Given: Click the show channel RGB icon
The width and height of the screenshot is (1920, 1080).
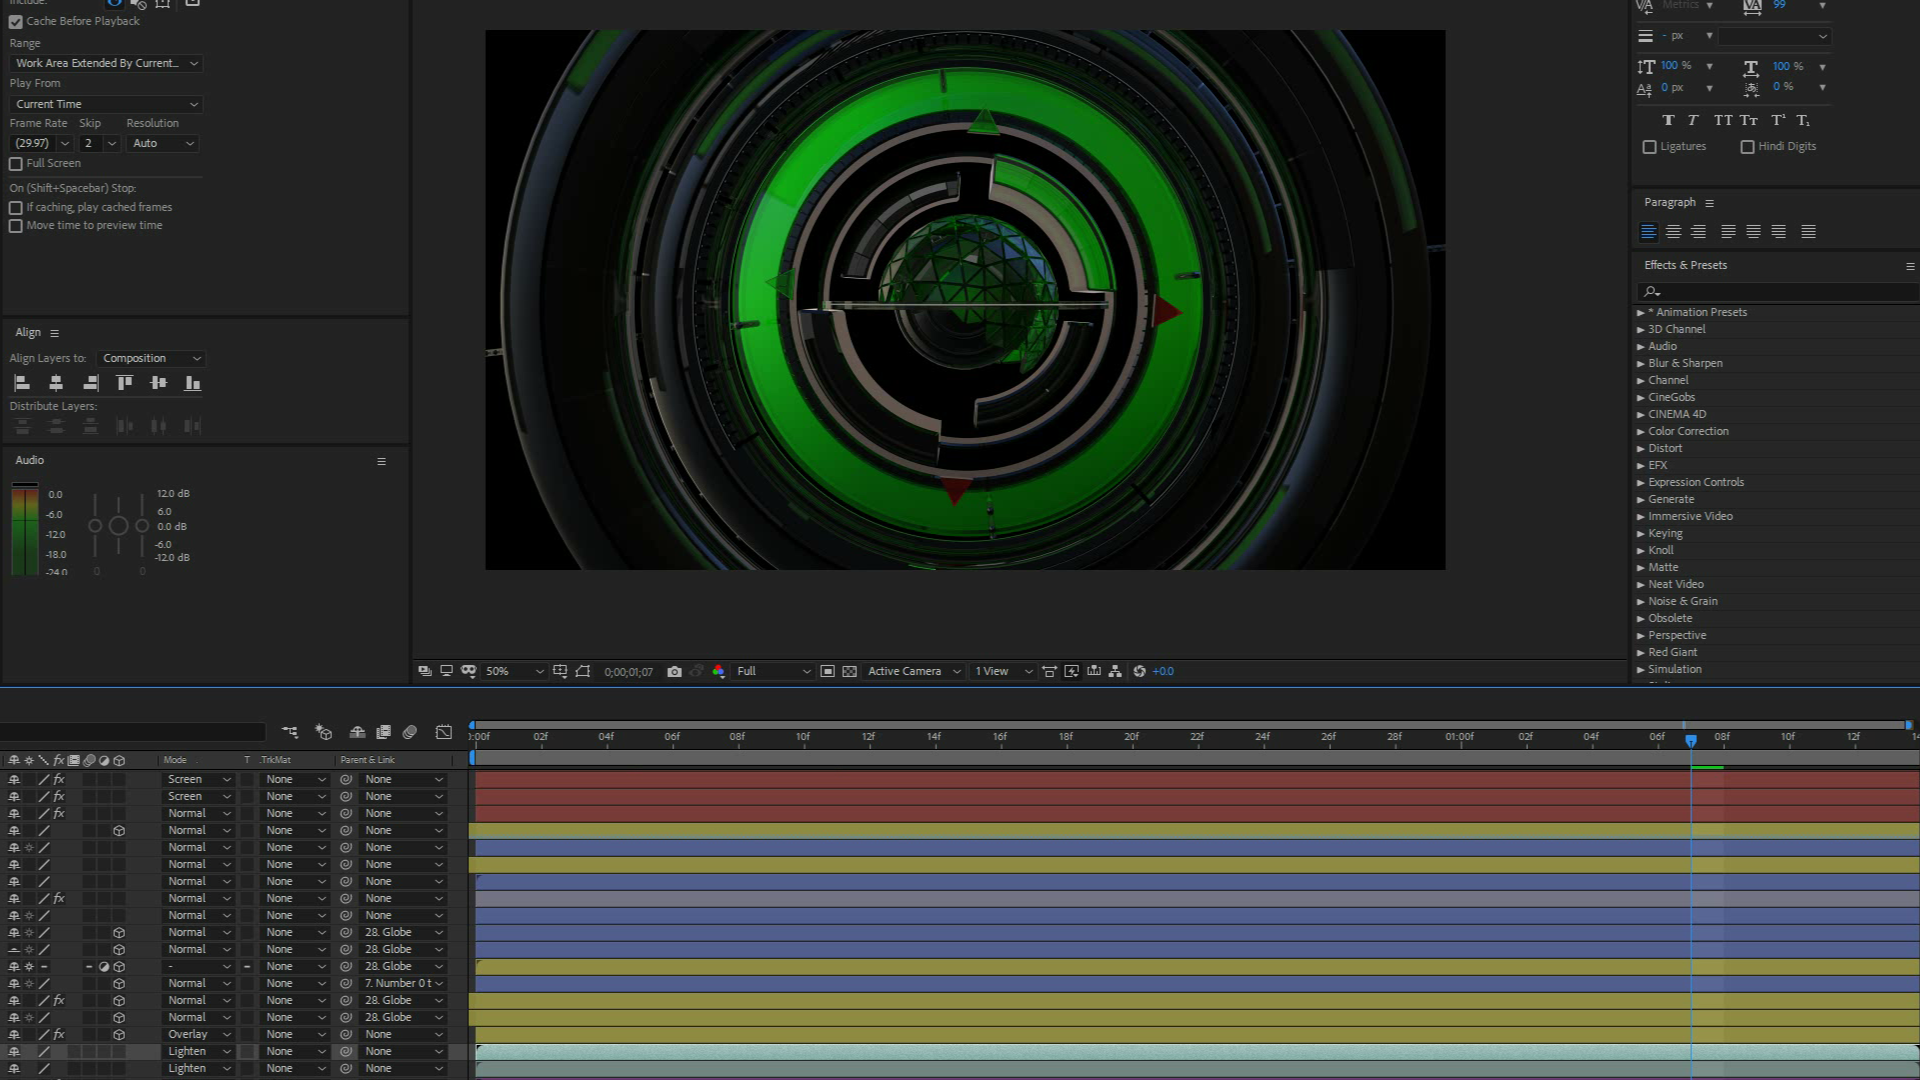Looking at the screenshot, I should tap(718, 672).
